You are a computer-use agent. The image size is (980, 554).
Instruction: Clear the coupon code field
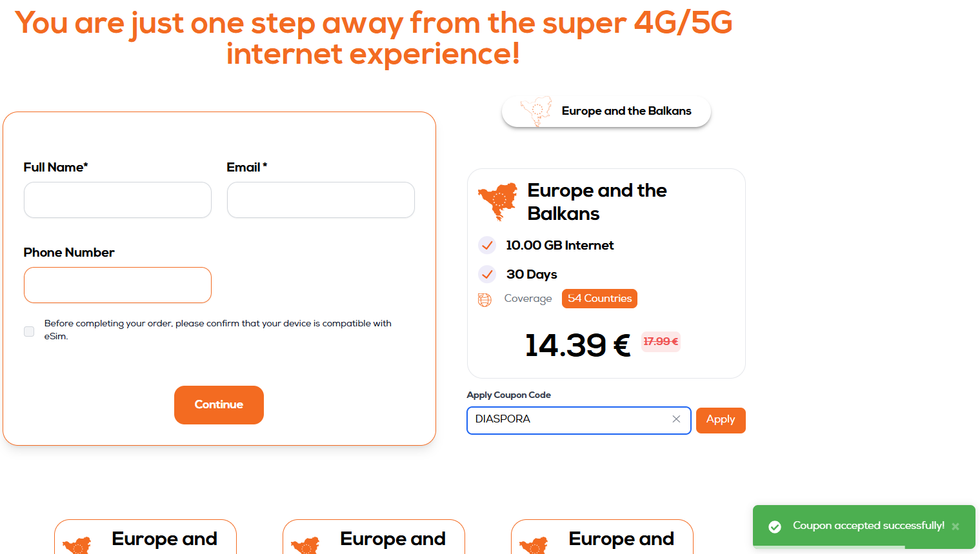click(676, 420)
